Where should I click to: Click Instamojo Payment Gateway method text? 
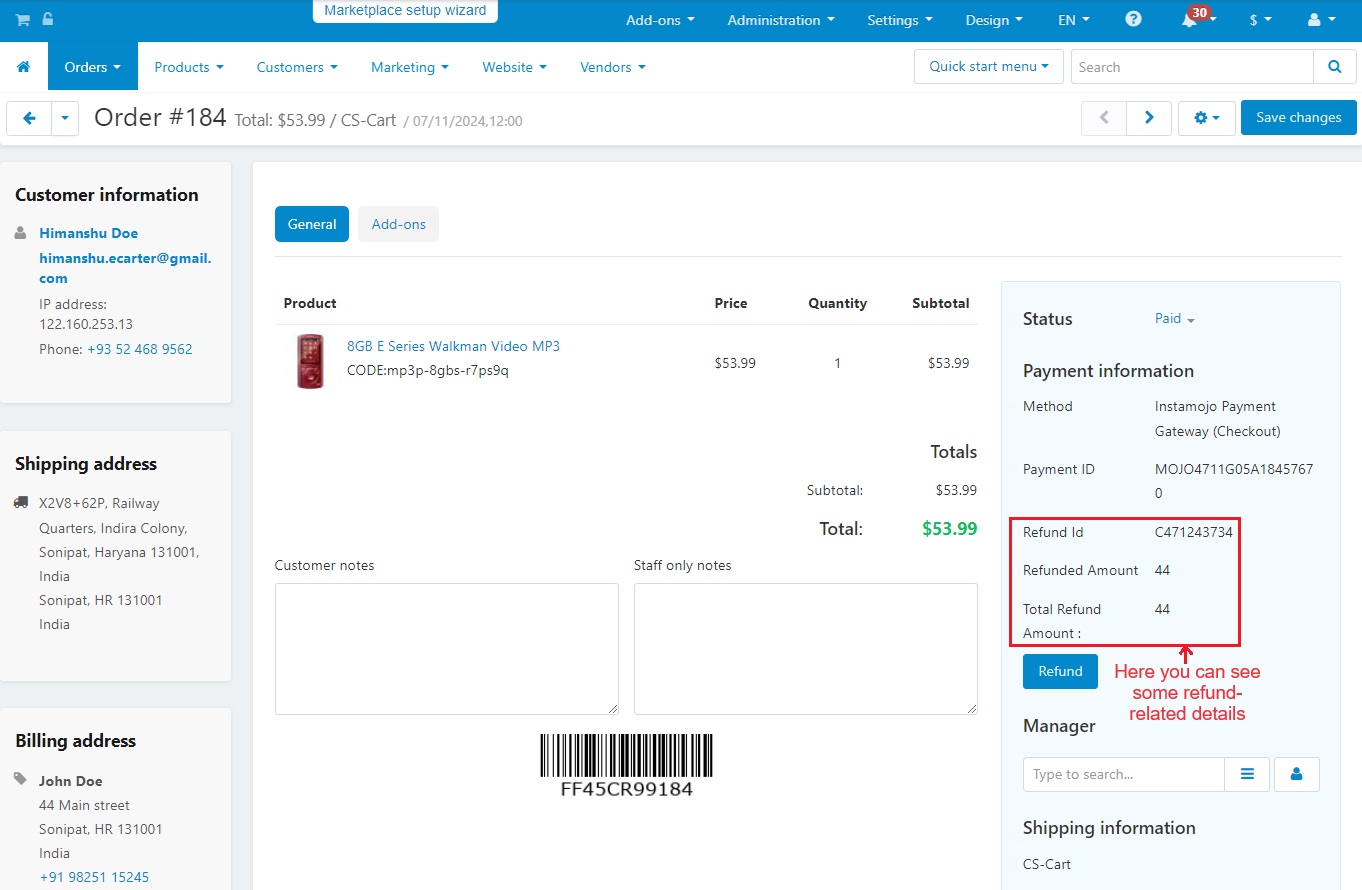[x=1218, y=419]
